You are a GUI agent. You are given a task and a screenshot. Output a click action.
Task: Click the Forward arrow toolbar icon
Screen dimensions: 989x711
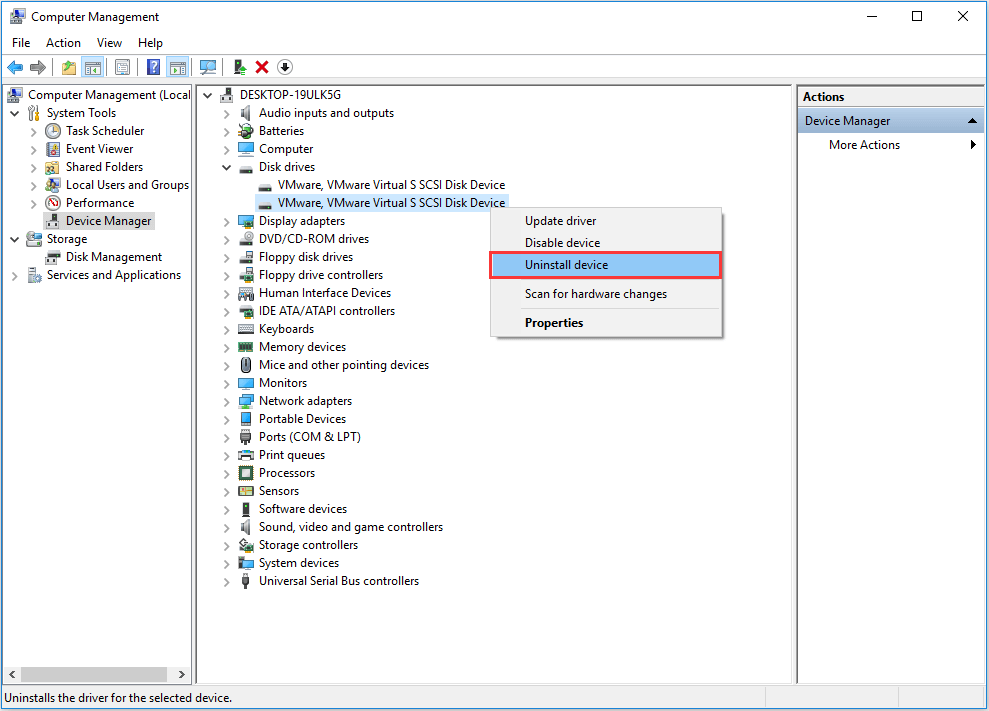click(x=38, y=68)
